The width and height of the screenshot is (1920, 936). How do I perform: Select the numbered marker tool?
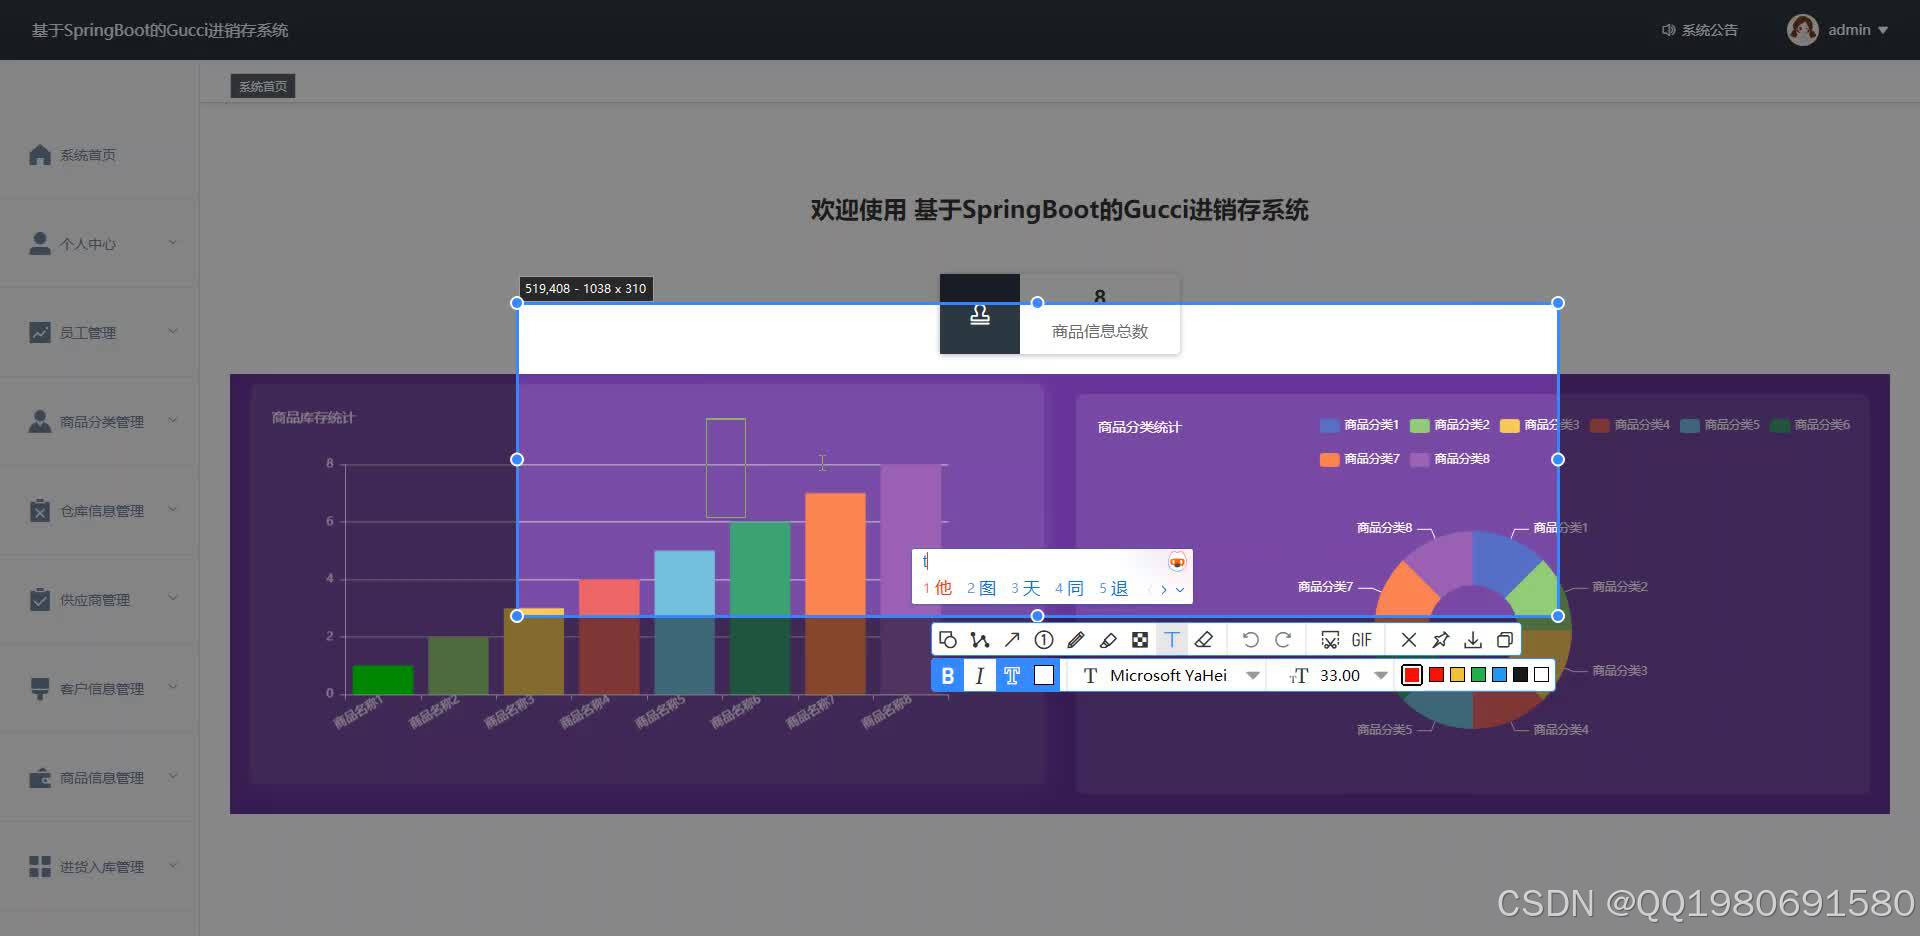point(1044,640)
